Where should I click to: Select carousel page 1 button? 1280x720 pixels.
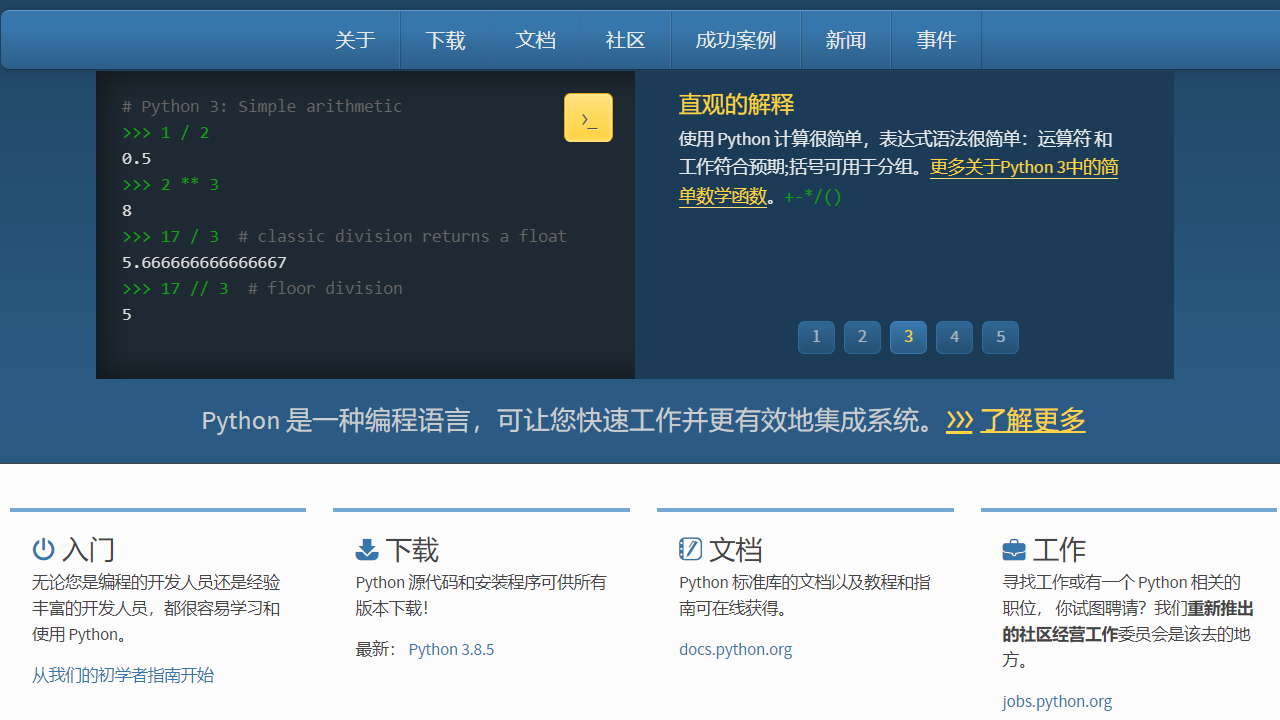(x=816, y=337)
